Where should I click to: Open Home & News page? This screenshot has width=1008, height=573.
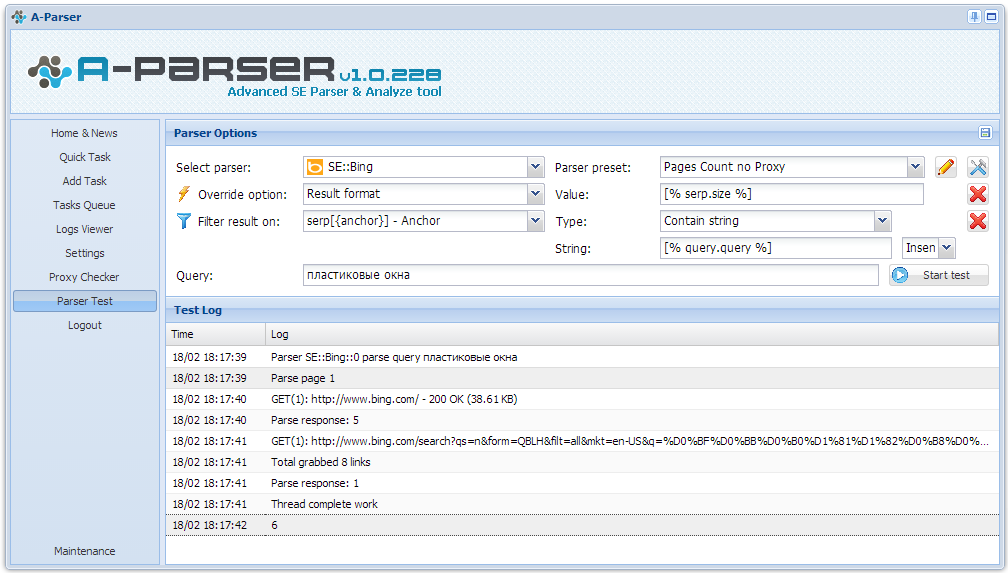click(x=84, y=133)
